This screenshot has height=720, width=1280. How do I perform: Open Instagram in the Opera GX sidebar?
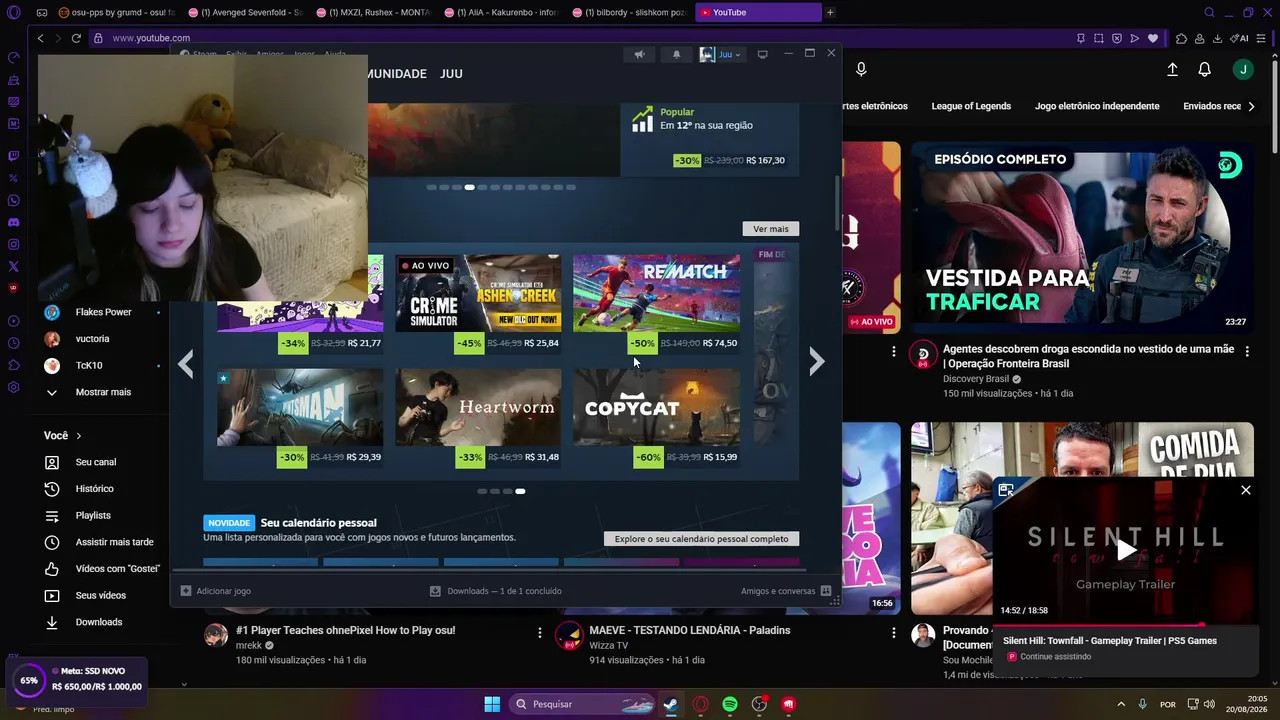[x=14, y=244]
